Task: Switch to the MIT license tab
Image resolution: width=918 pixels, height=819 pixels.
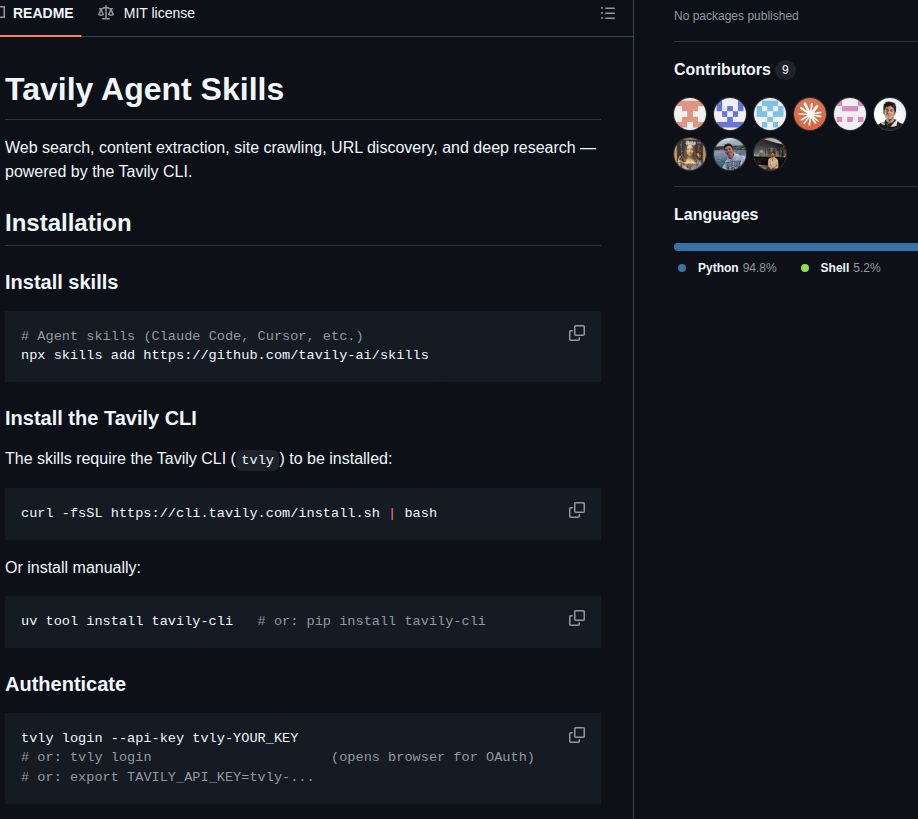Action: click(146, 13)
